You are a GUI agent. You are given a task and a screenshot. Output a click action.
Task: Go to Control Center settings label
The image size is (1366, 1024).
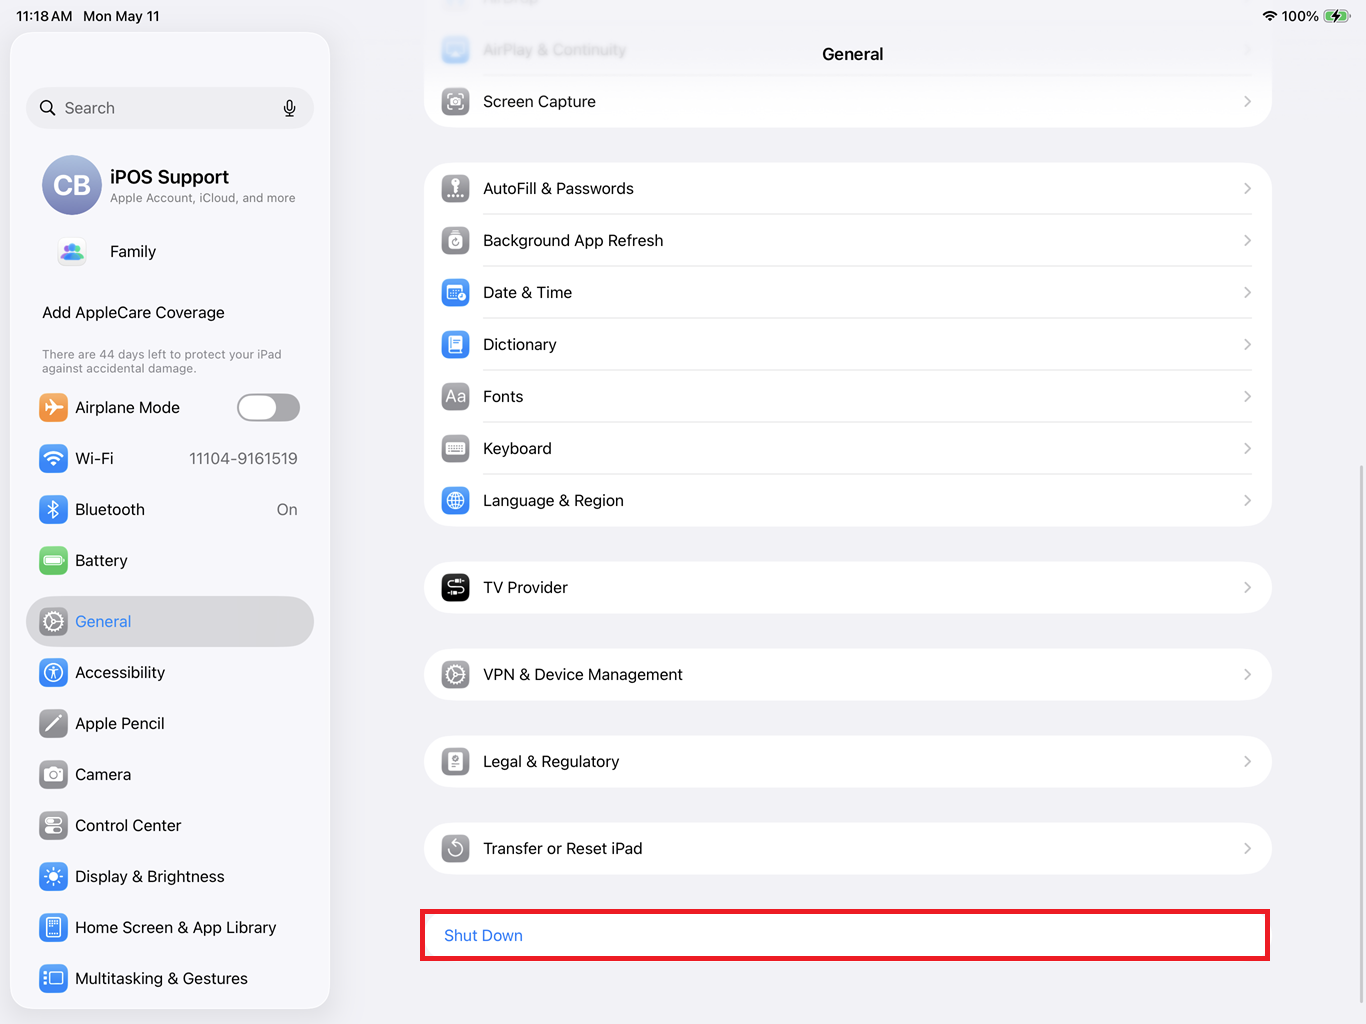pyautogui.click(x=128, y=826)
